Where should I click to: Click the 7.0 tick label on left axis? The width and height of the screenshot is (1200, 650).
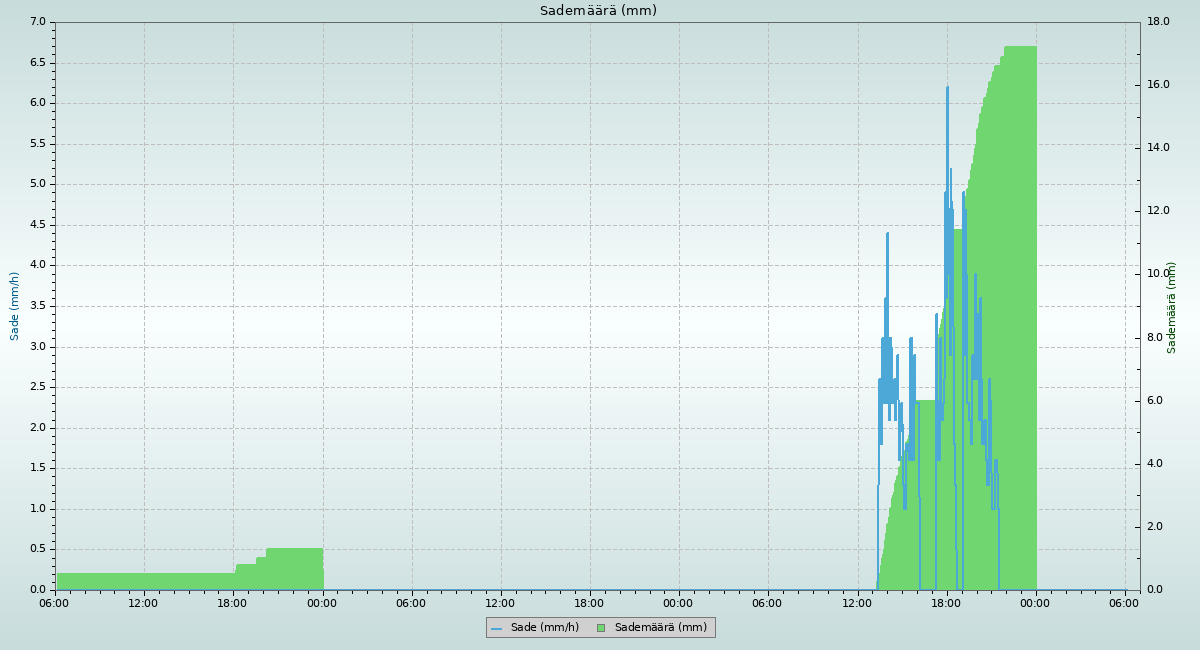click(x=38, y=22)
